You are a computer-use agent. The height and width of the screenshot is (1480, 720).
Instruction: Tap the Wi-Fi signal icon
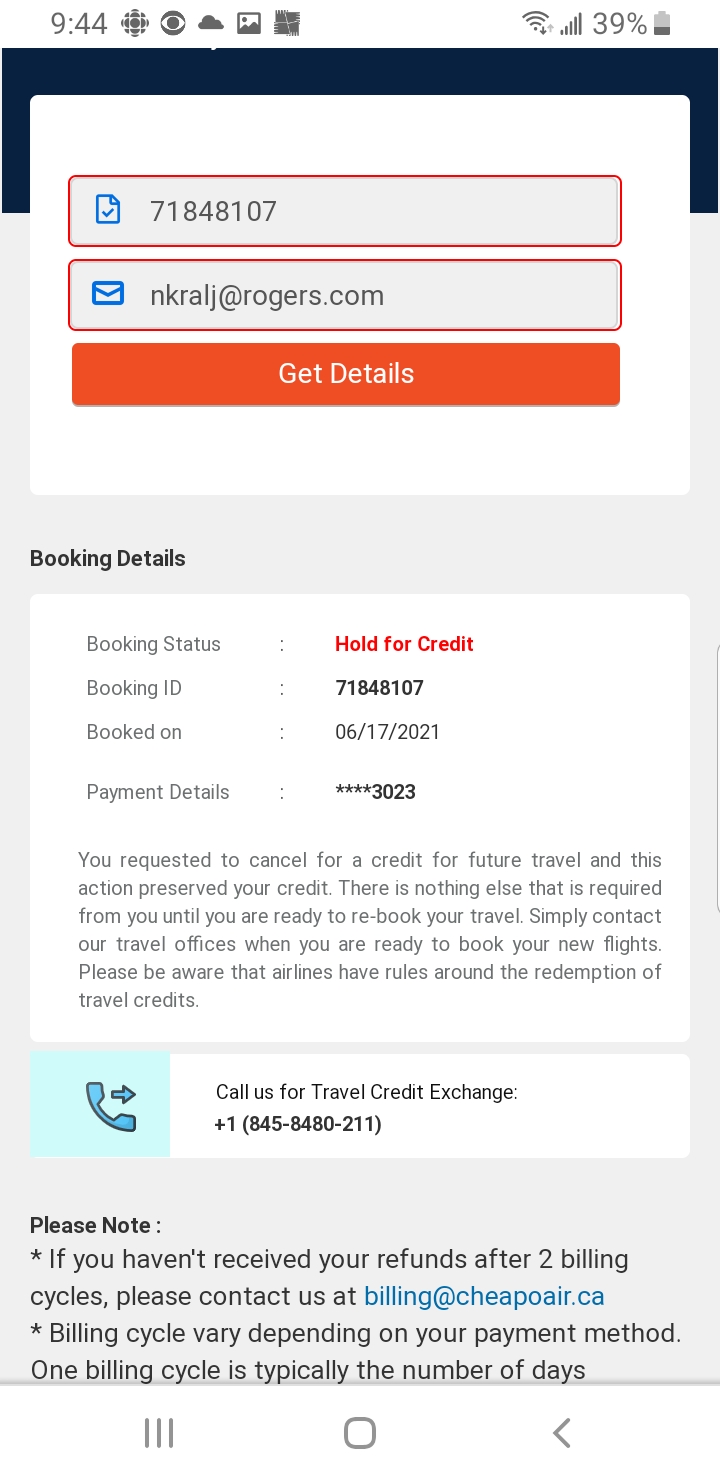tap(537, 24)
